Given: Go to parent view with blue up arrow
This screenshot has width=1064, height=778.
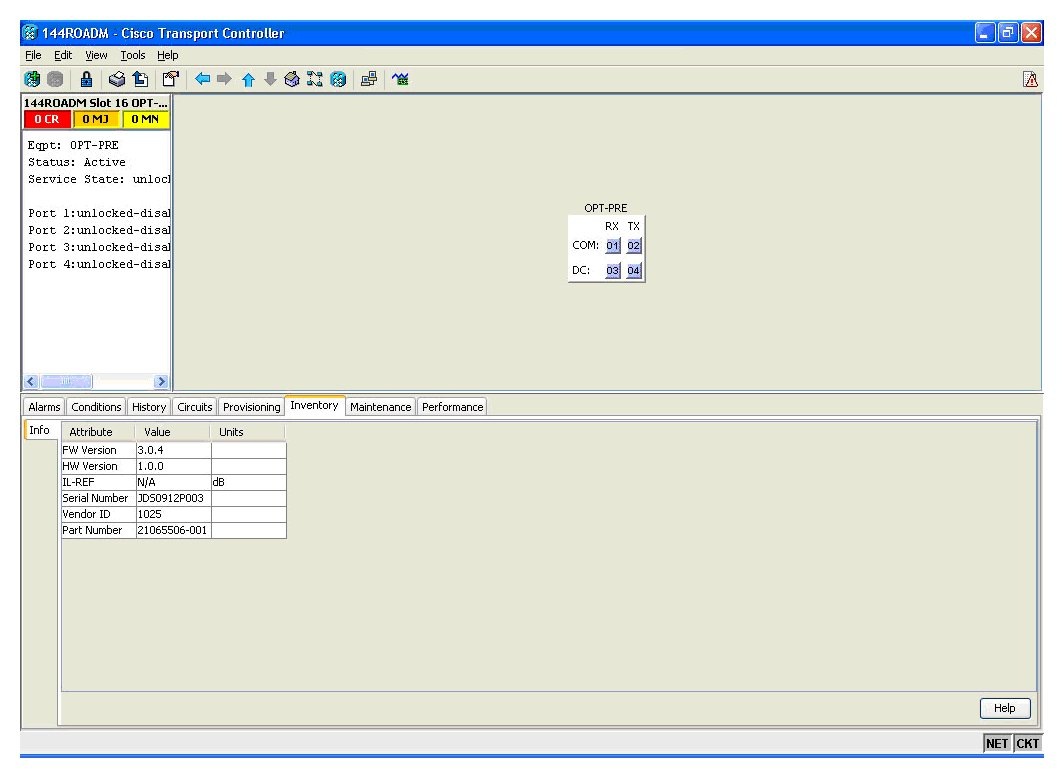Looking at the screenshot, I should (248, 79).
